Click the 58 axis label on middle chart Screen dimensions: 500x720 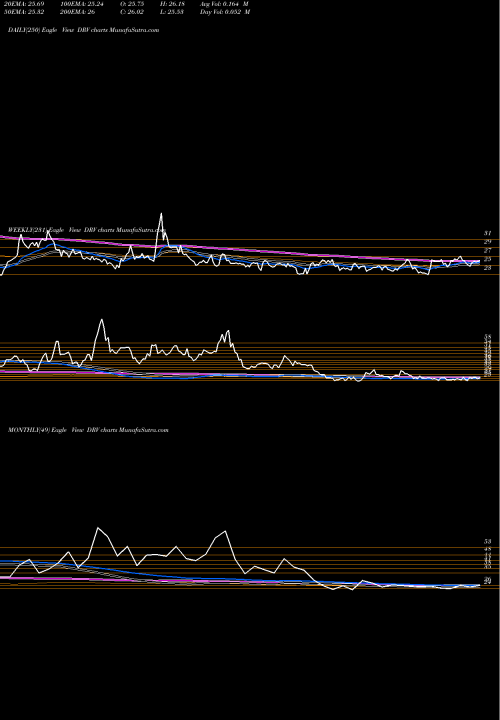pyautogui.click(x=488, y=337)
